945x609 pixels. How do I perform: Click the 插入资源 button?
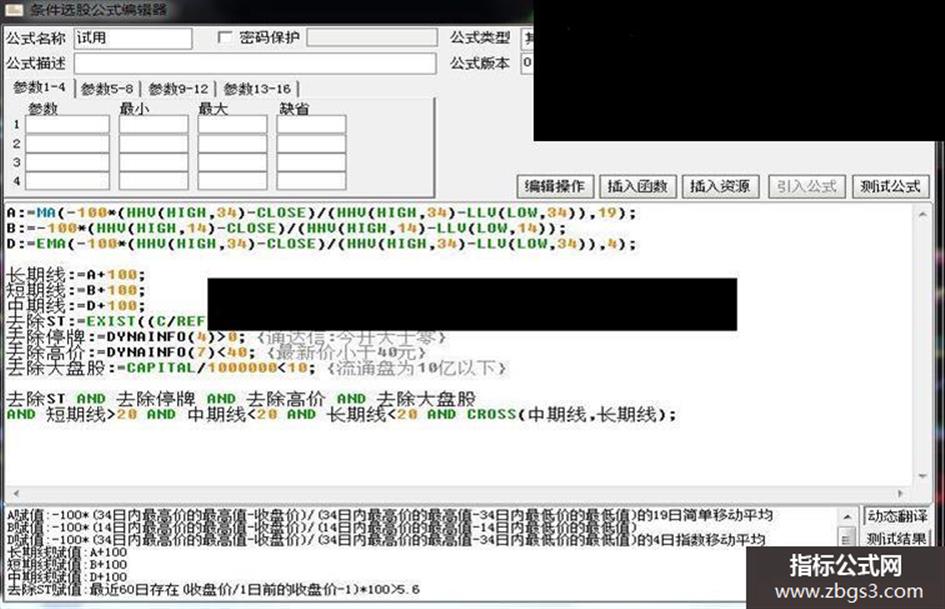pos(720,186)
